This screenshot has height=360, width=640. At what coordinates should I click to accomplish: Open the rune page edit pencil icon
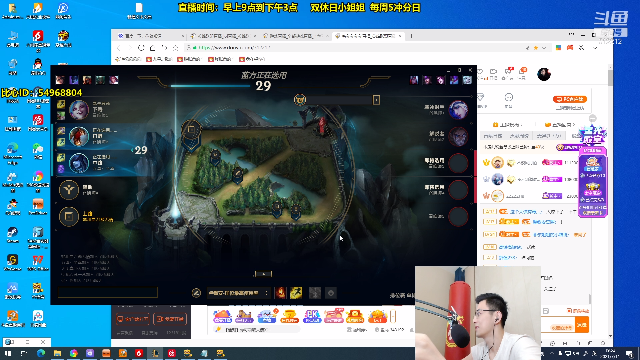click(196, 293)
